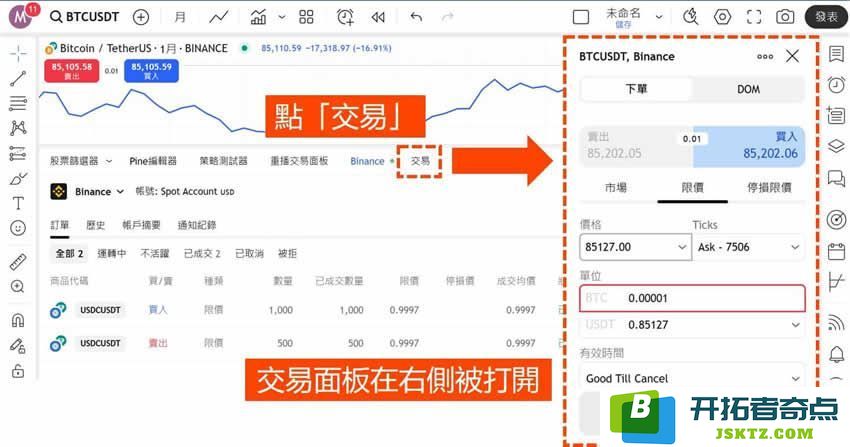This screenshot has width=850, height=447.
Task: Select the brush drawing tool
Action: click(x=18, y=178)
